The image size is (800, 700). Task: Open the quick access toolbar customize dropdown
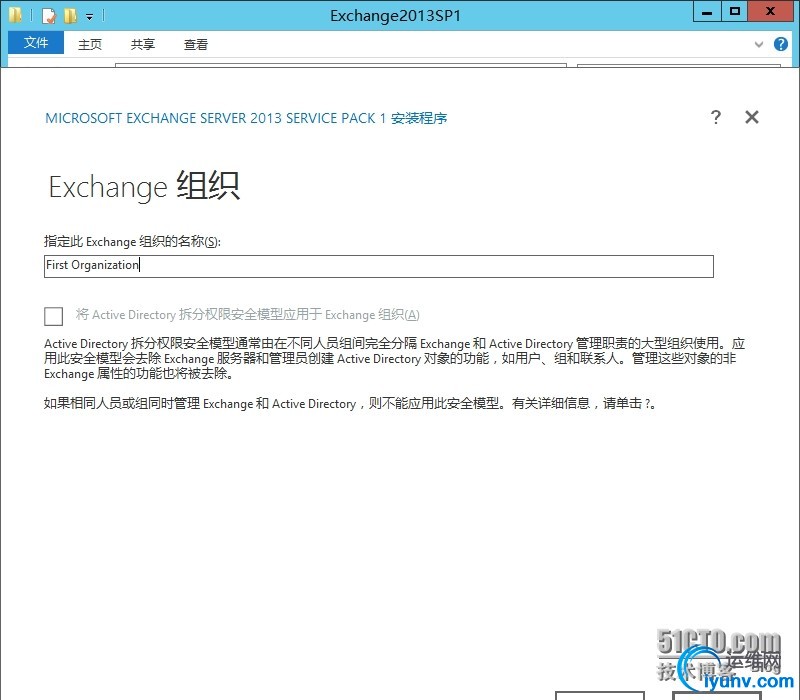tap(89, 17)
